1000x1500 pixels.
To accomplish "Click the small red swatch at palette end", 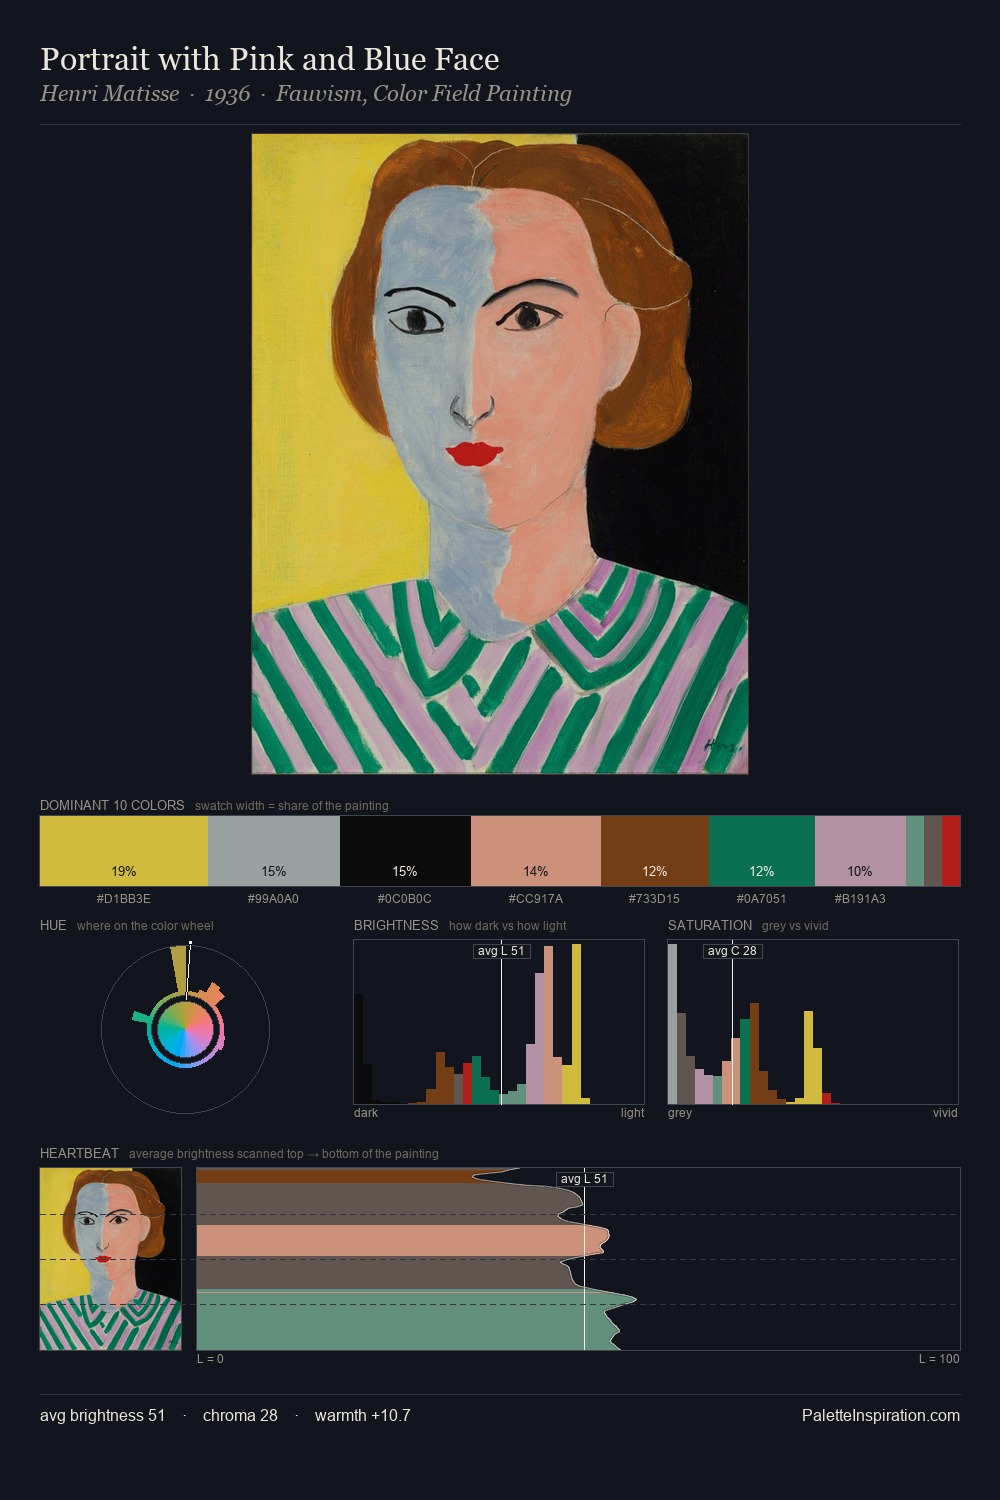I will 951,851.
